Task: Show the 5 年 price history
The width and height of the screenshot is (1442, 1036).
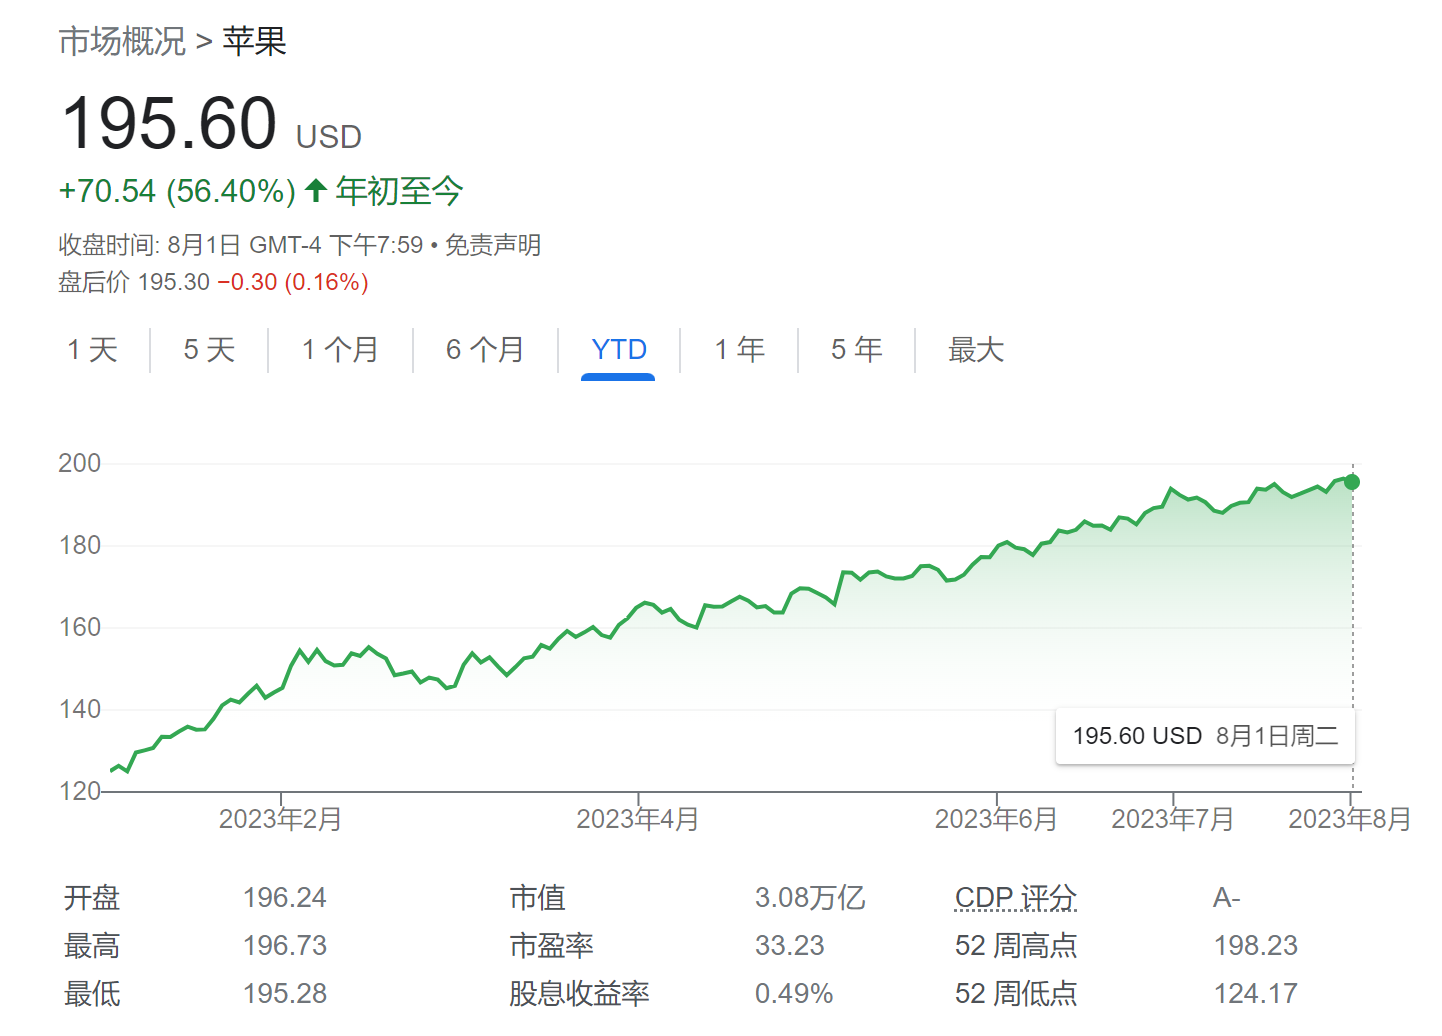Action: pyautogui.click(x=856, y=350)
